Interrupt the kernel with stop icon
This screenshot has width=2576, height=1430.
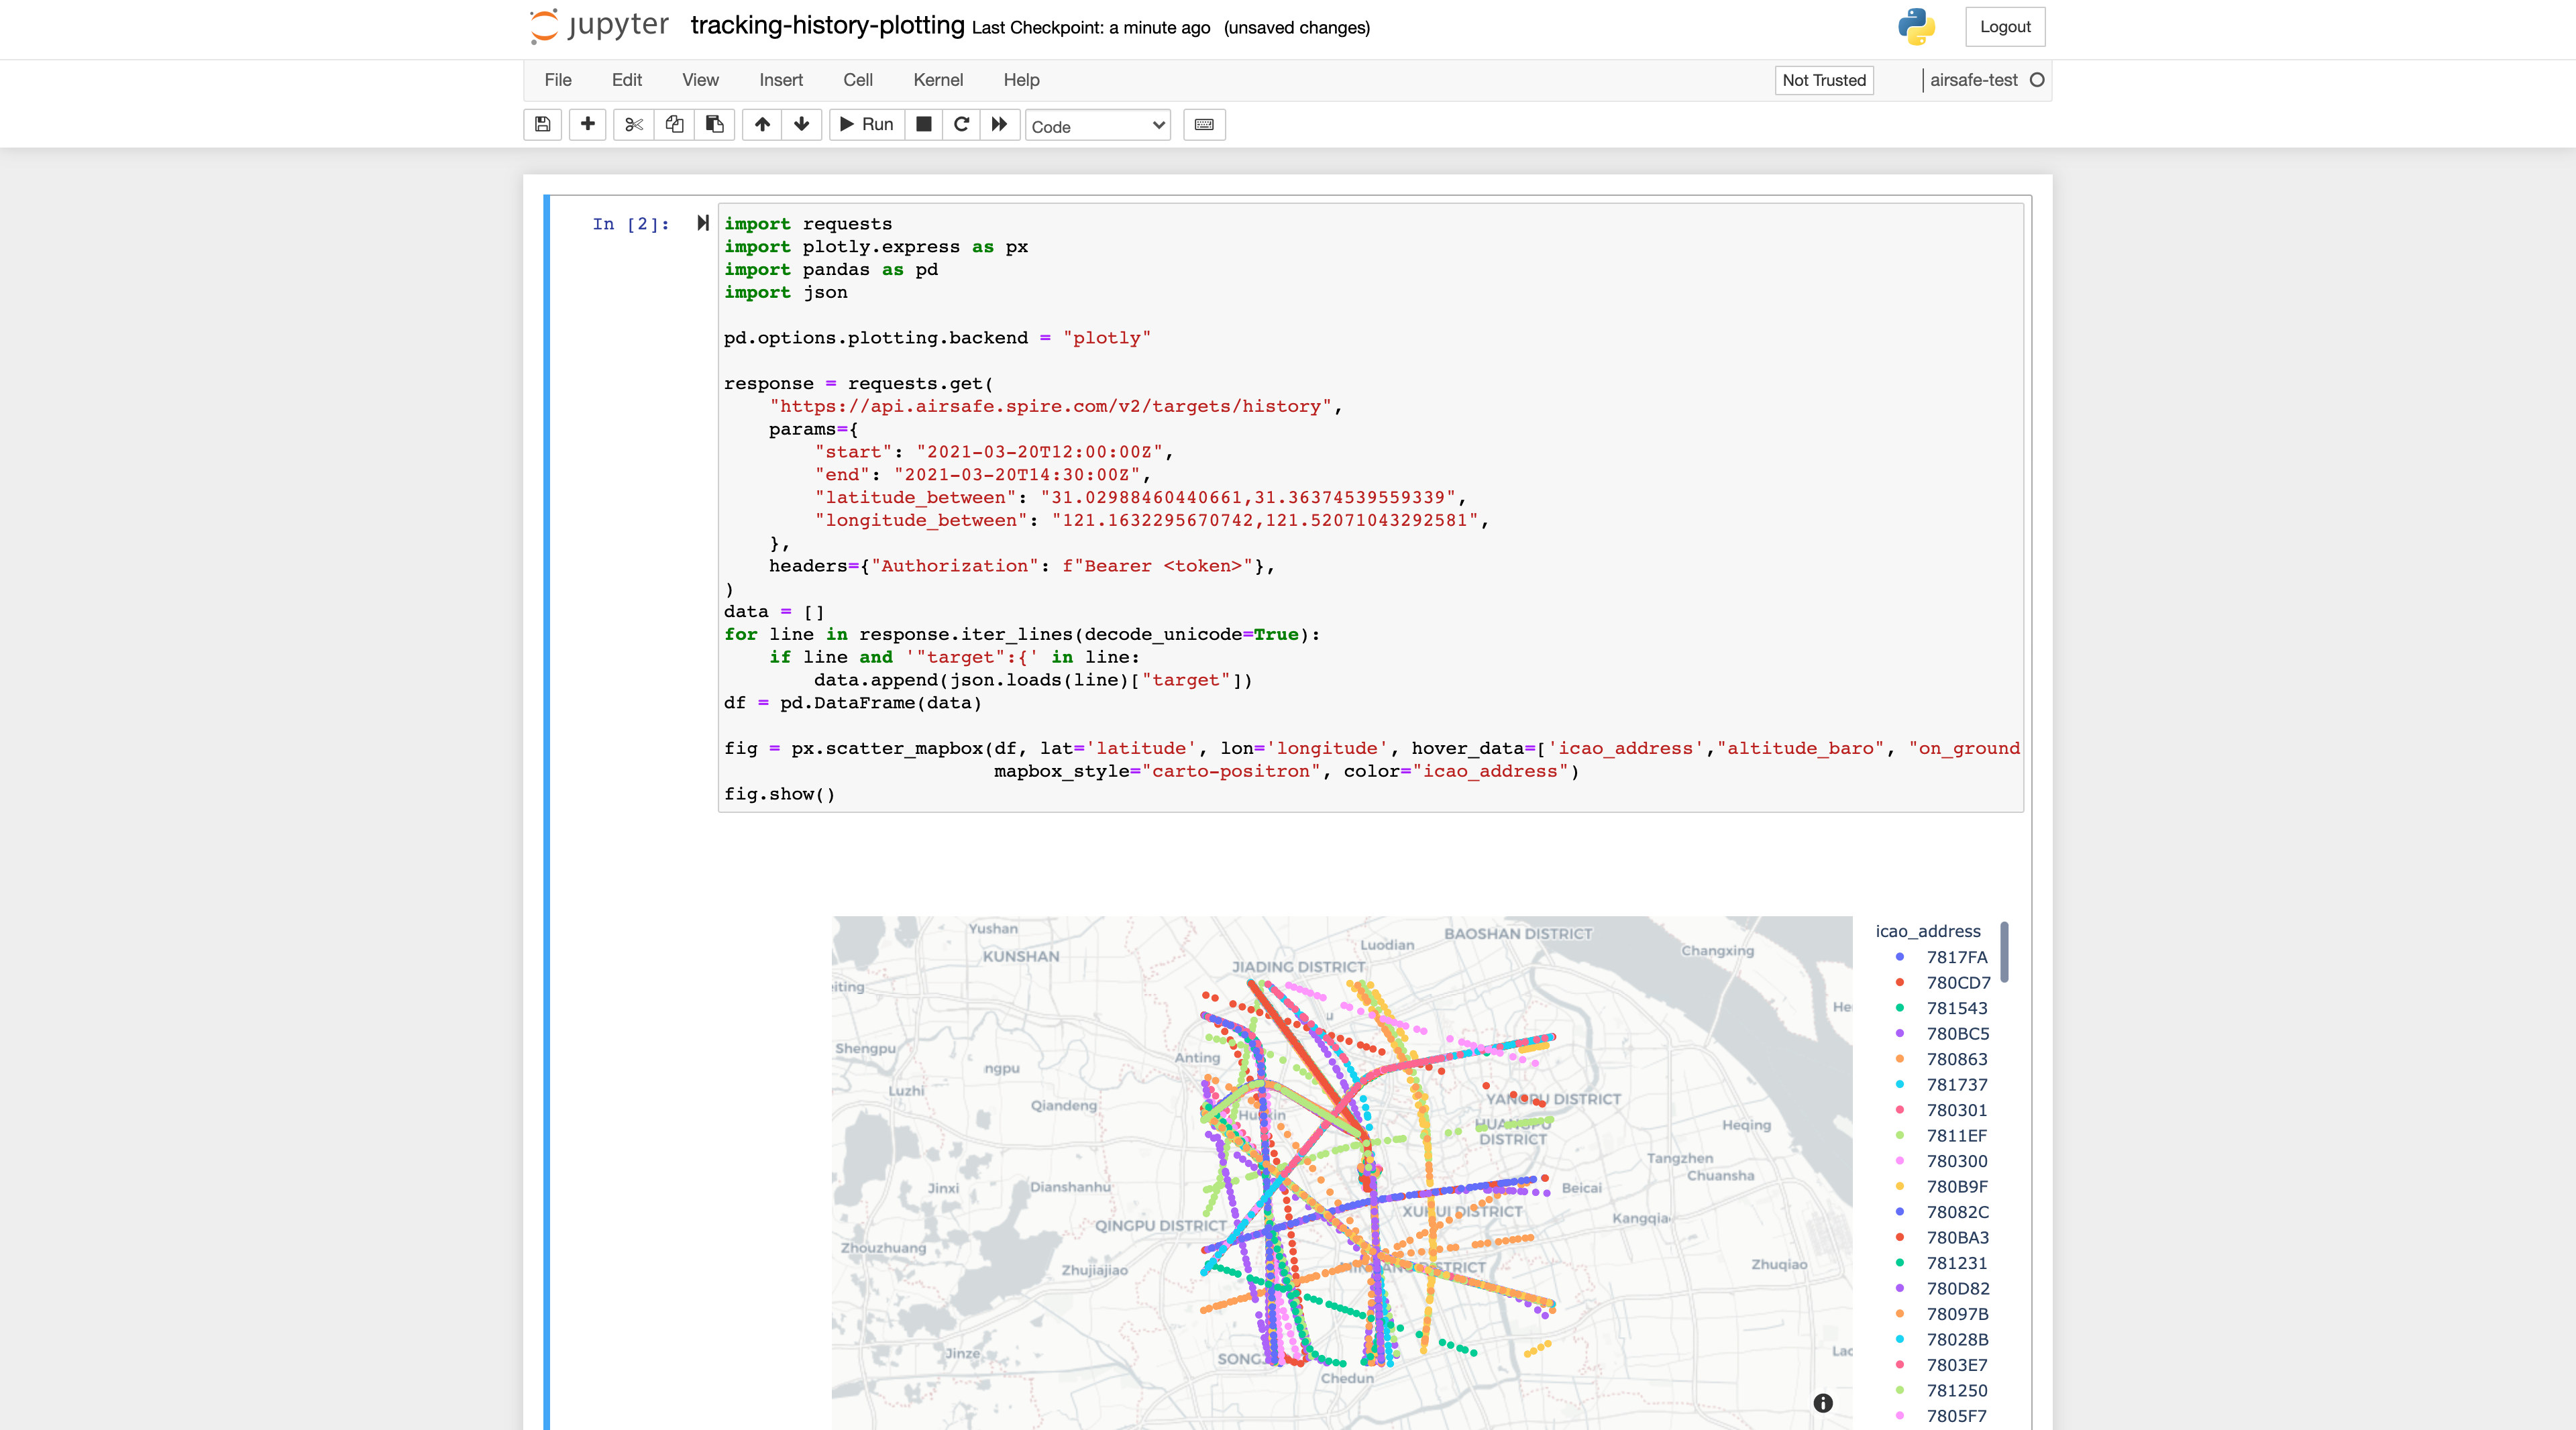[x=924, y=125]
